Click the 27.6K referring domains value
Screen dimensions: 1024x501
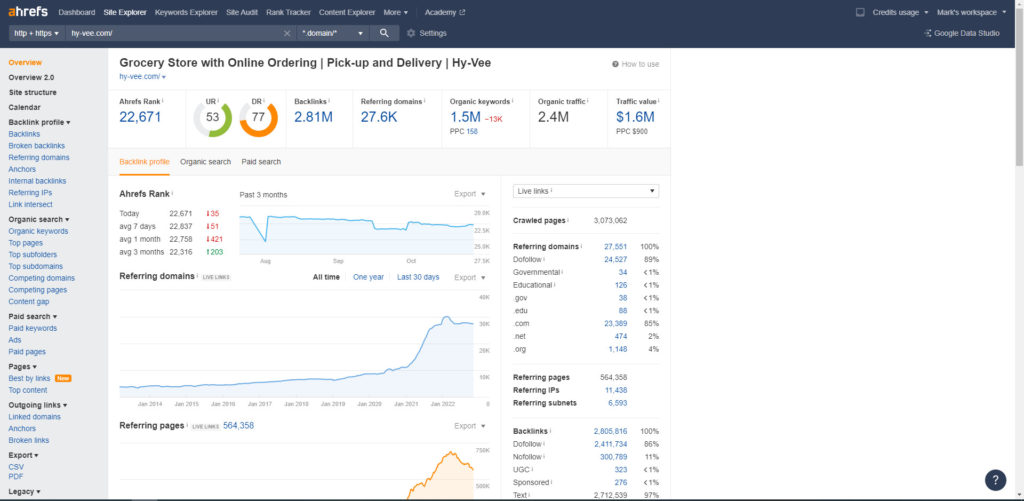coord(379,117)
